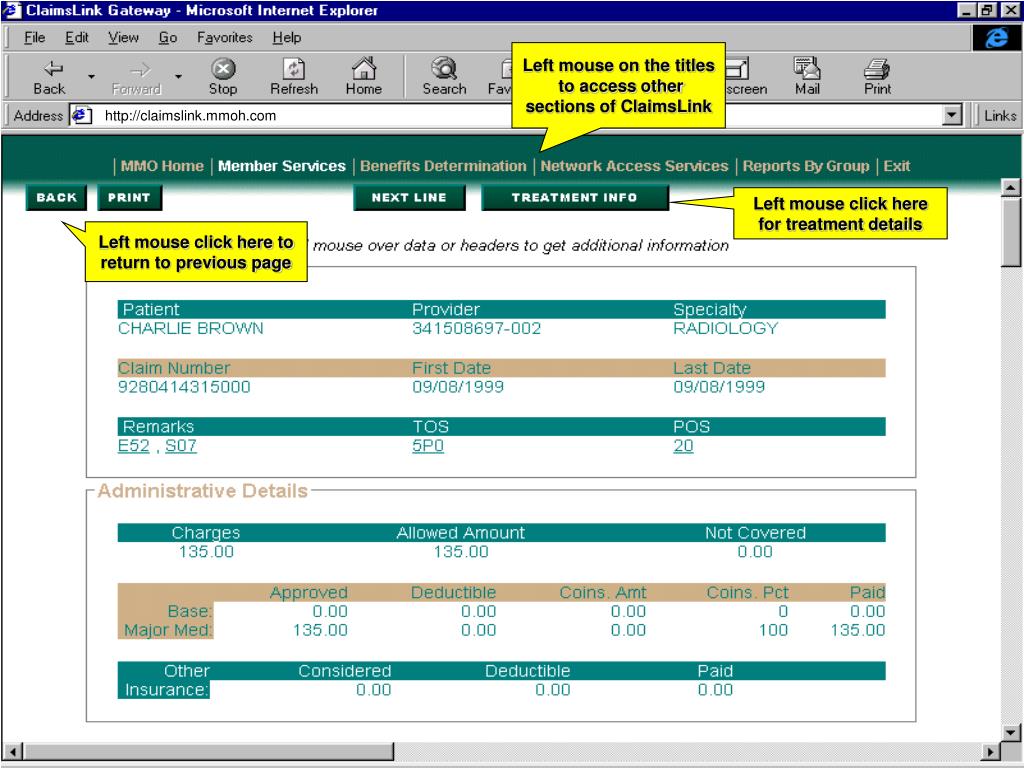Click the Print toolbar icon
Viewport: 1024px width, 768px height.
(876, 68)
